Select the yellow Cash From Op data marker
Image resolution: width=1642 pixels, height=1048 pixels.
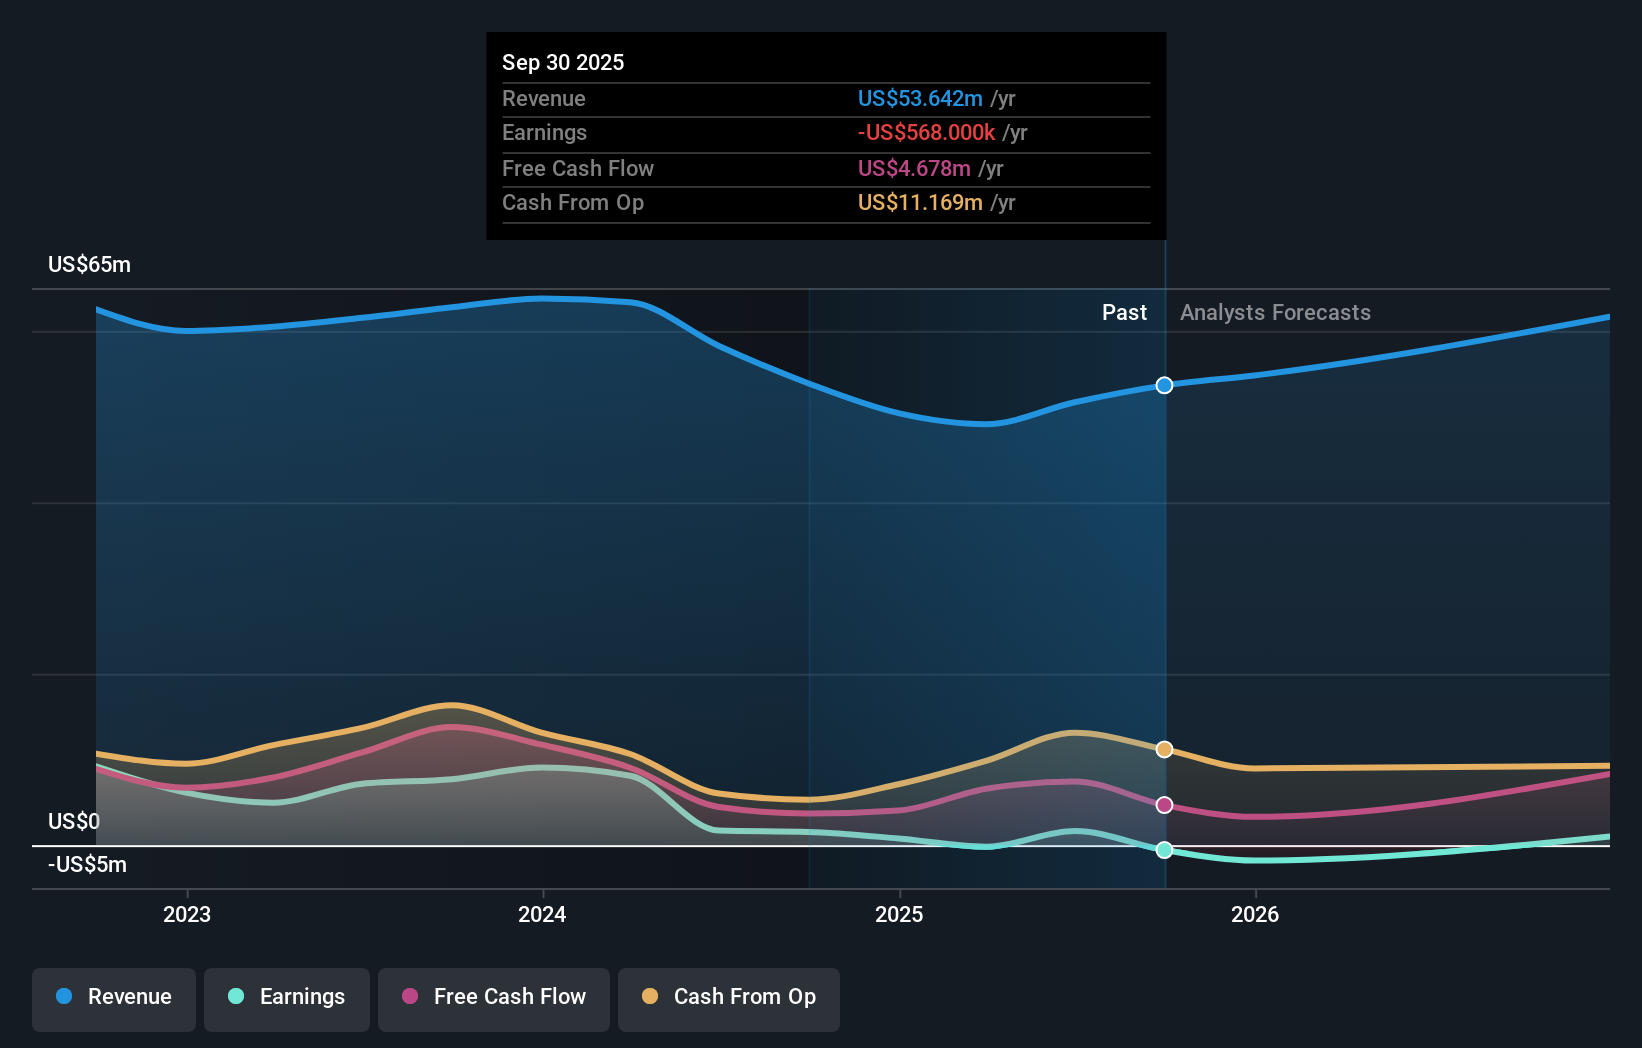(1164, 748)
